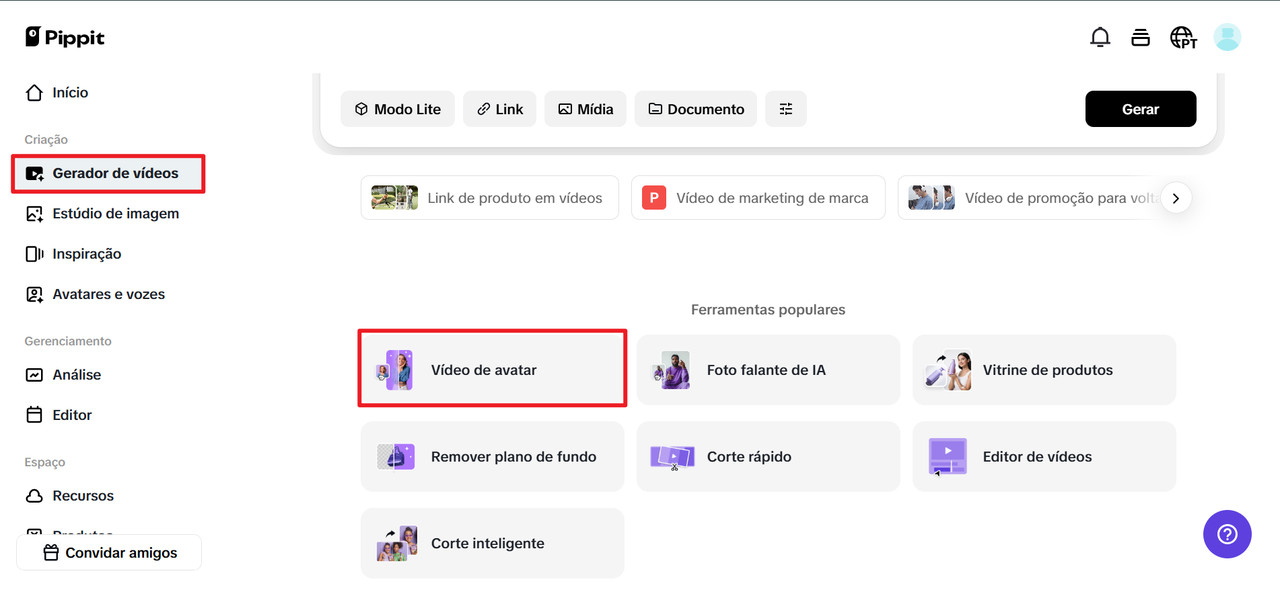The image size is (1280, 598).
Task: Click the notification bell icon
Action: tap(1099, 38)
